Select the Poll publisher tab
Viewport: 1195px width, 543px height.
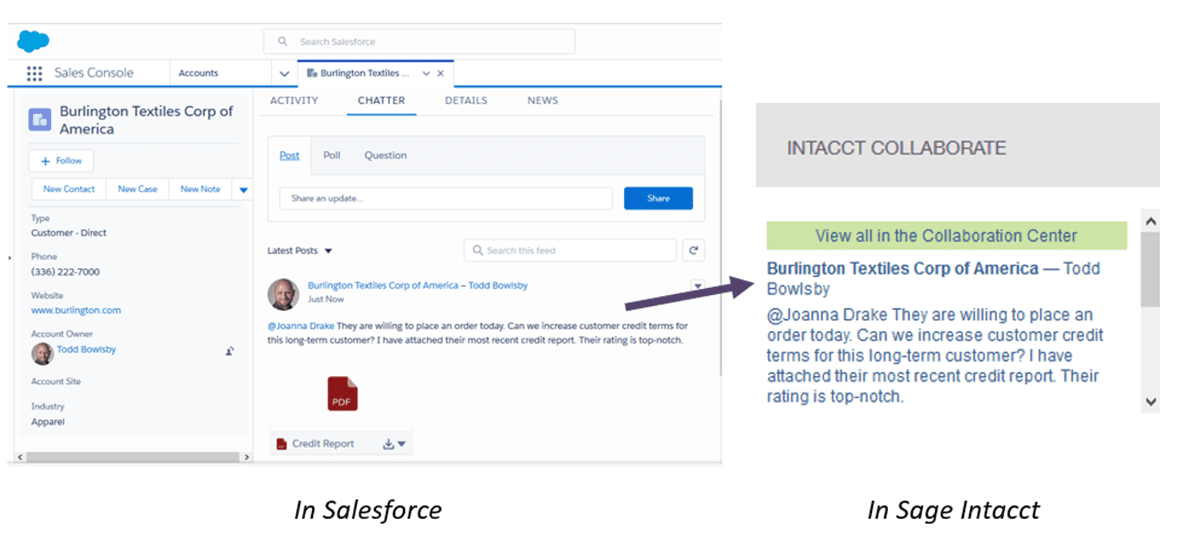(x=332, y=156)
